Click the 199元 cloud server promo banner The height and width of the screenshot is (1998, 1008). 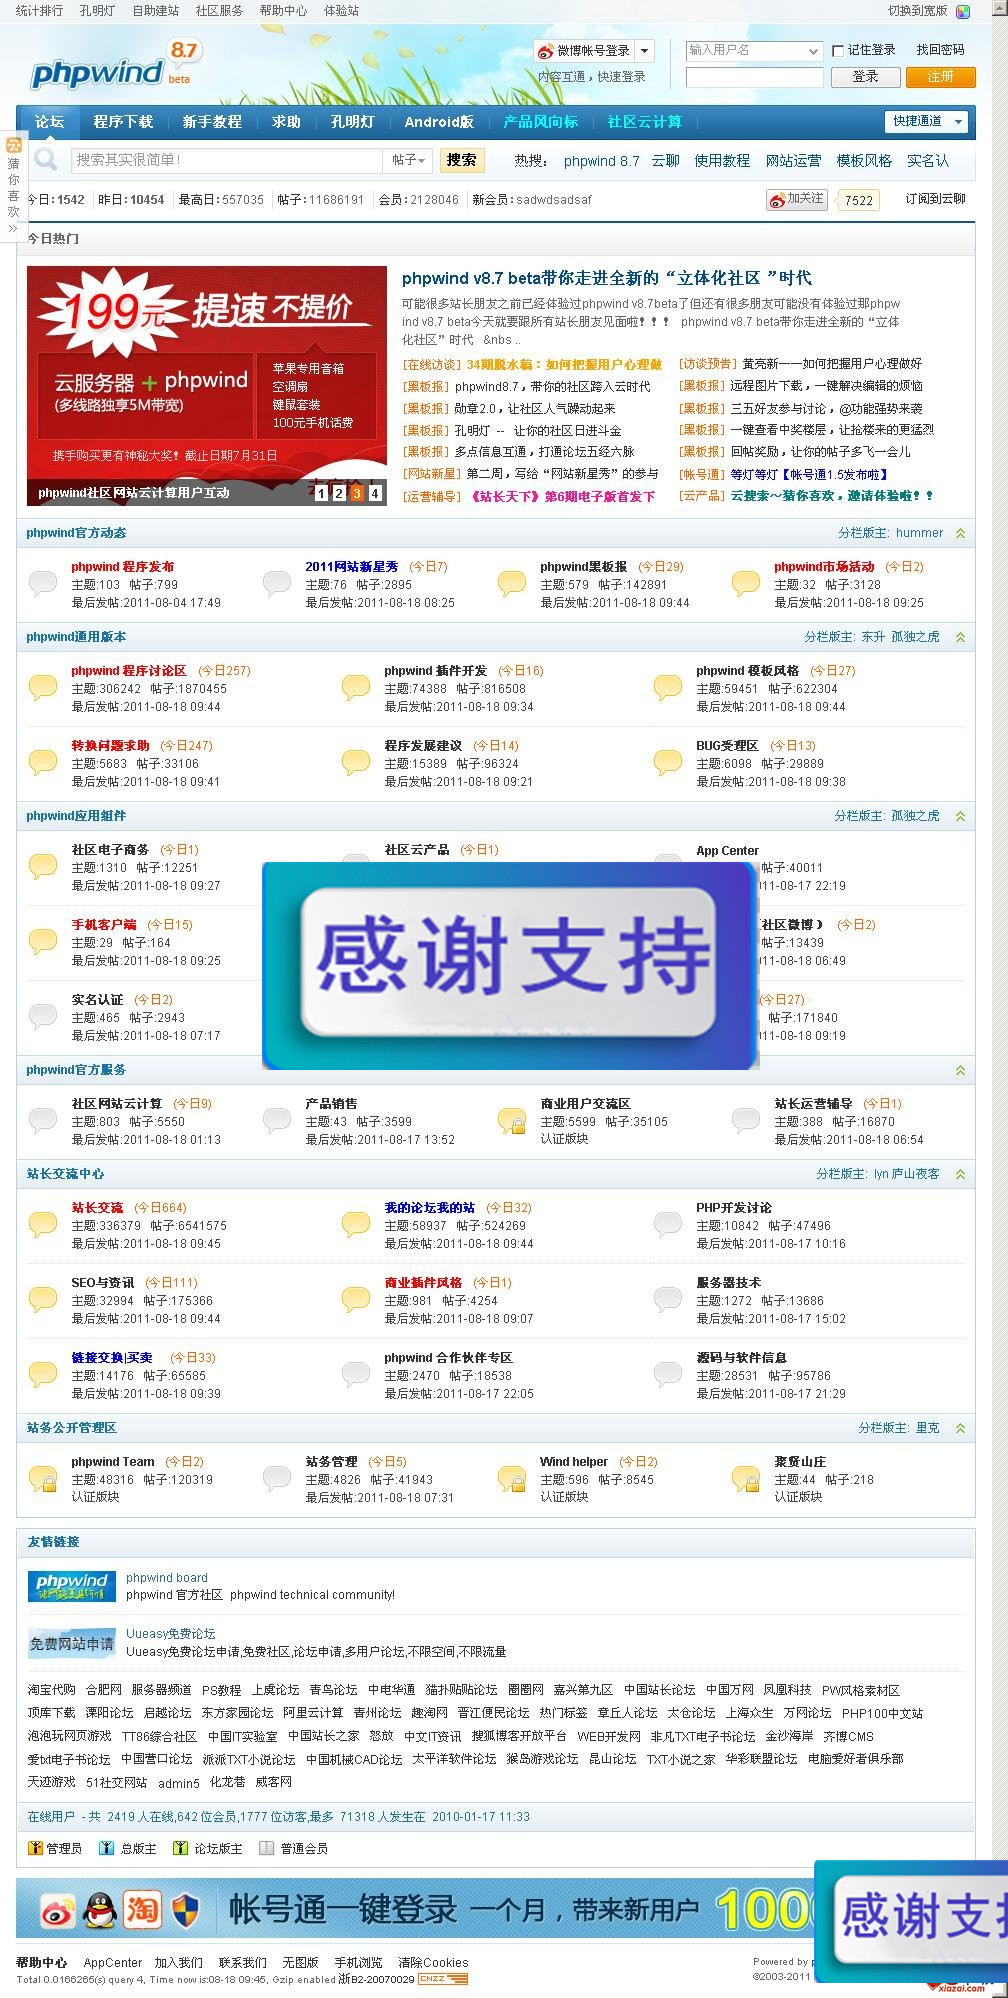click(x=207, y=386)
